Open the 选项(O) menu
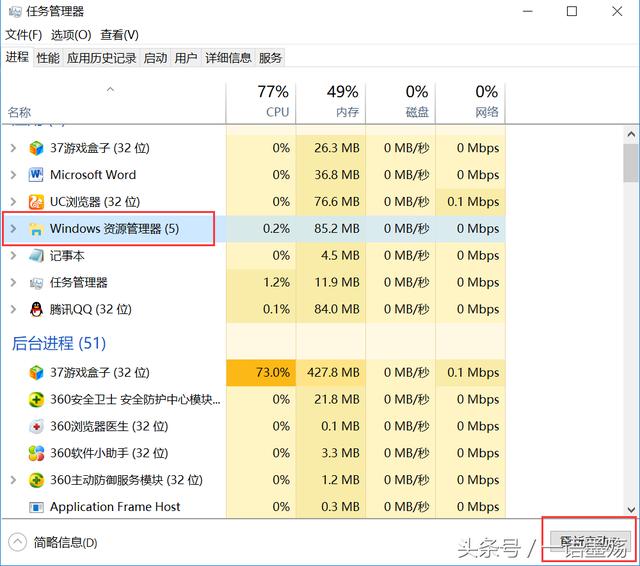This screenshot has width=640, height=566. [71, 35]
